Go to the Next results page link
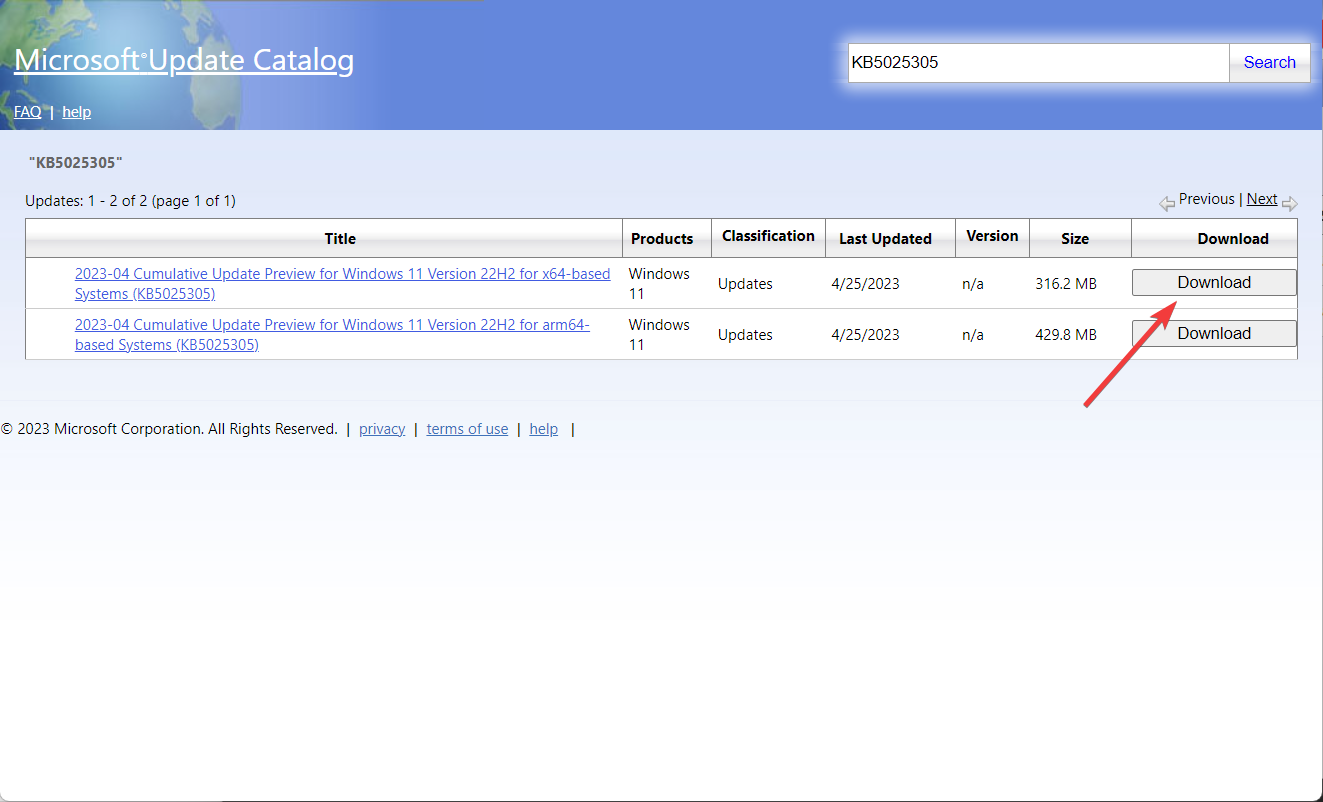The height and width of the screenshot is (802, 1323). point(1262,199)
